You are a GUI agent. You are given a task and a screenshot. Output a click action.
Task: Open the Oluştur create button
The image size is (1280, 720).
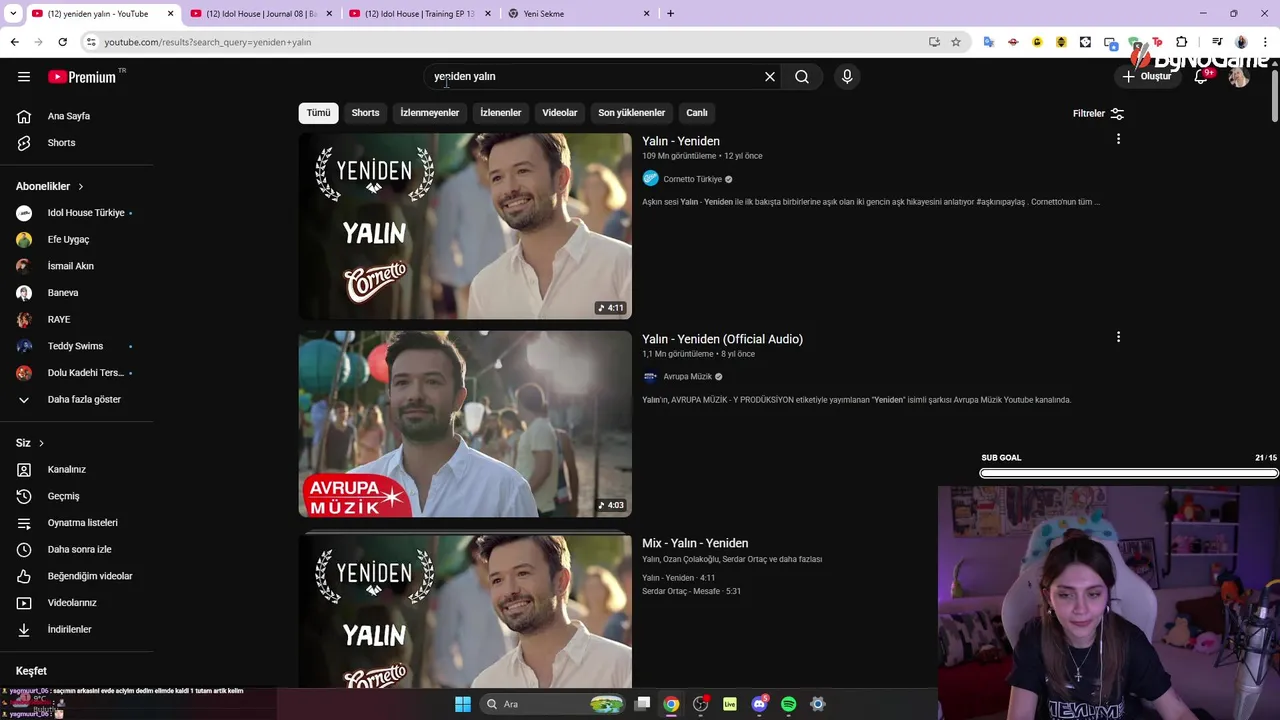coord(1147,77)
